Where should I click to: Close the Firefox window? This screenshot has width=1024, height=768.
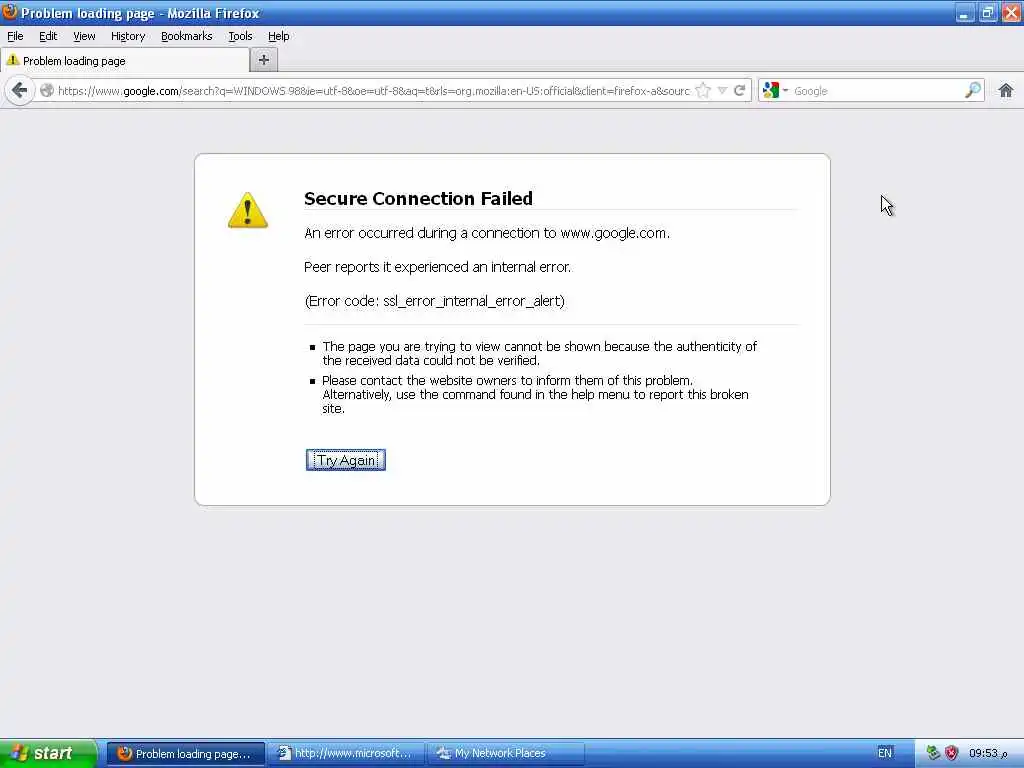(x=1011, y=12)
